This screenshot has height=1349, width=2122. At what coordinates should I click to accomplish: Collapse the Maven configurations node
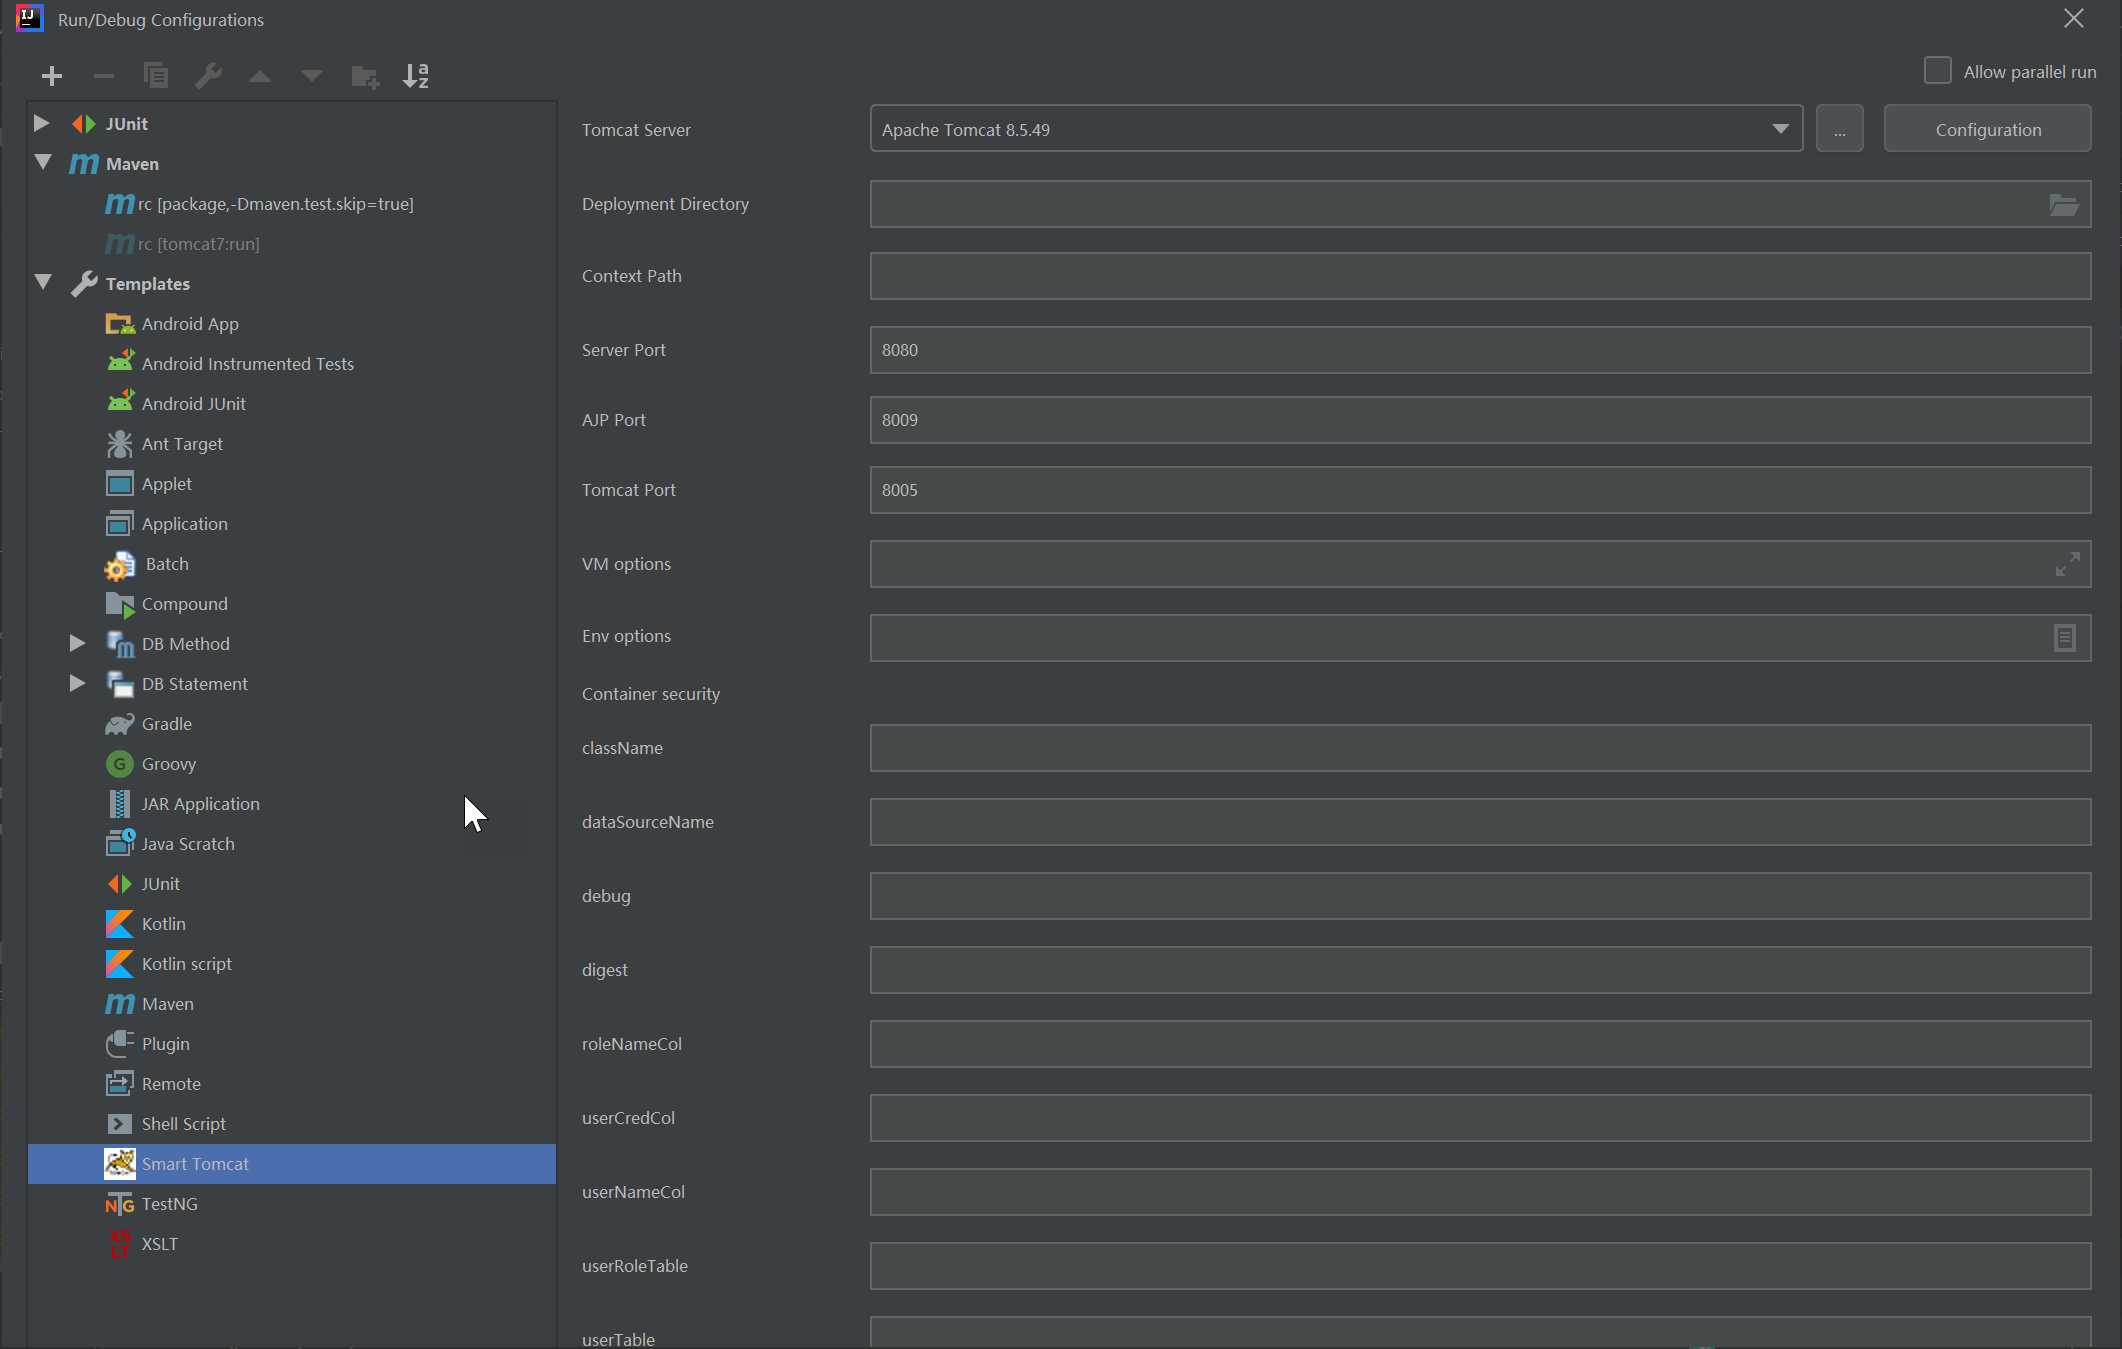tap(43, 162)
